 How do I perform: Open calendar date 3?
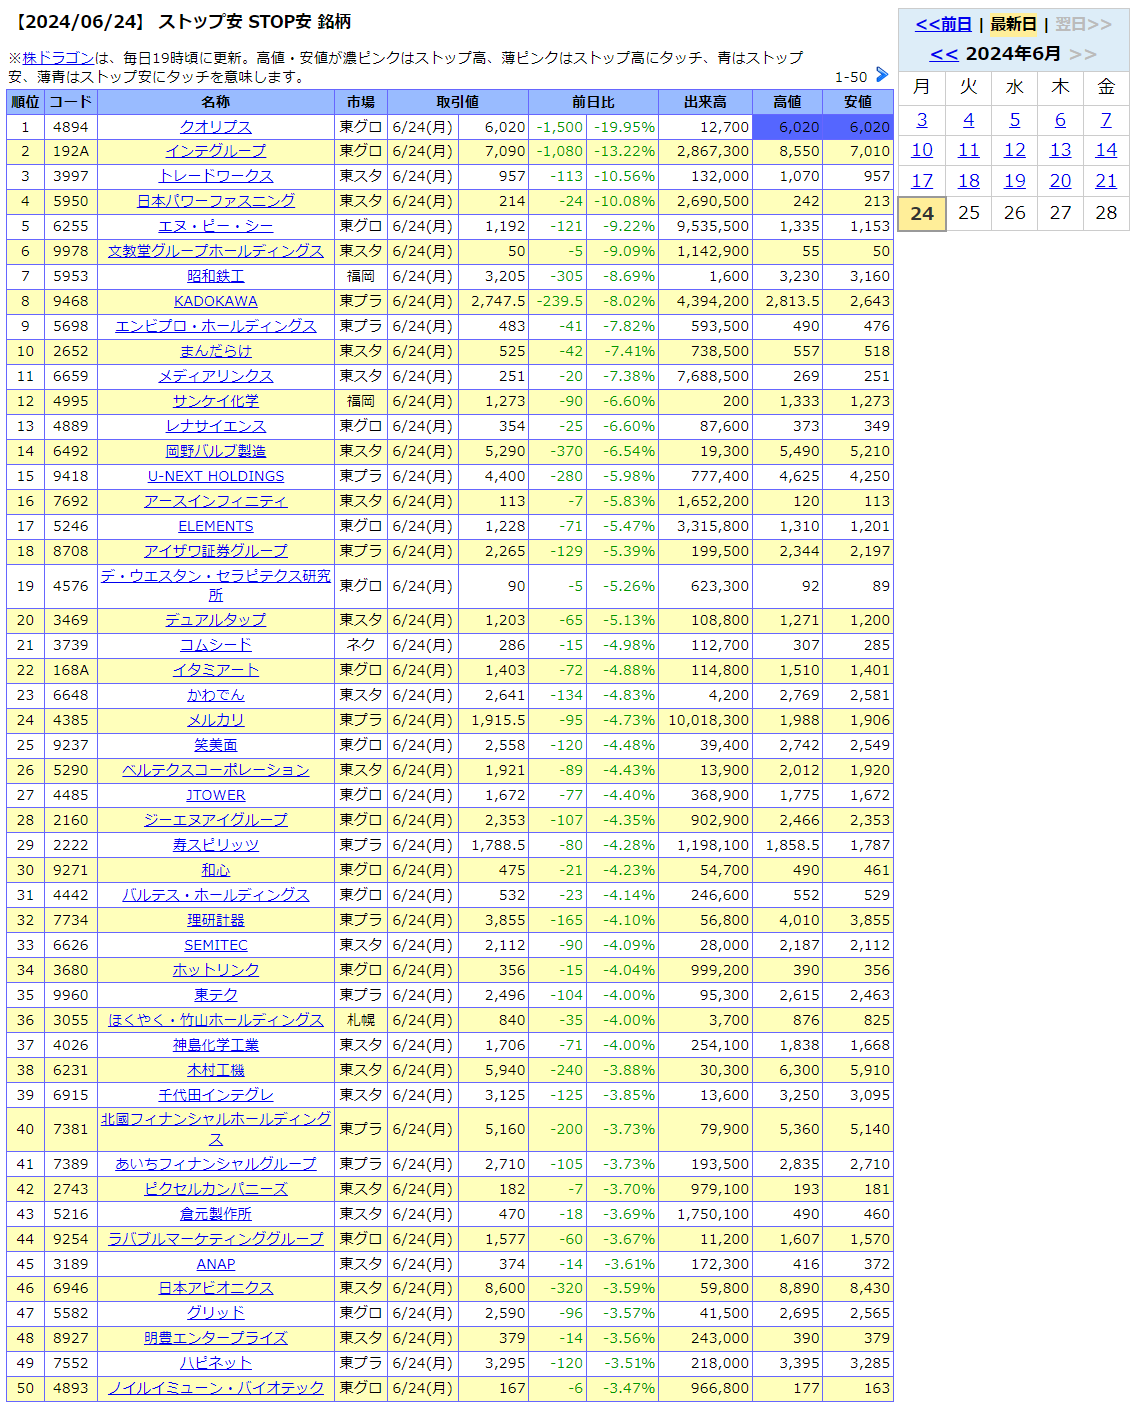click(x=922, y=120)
